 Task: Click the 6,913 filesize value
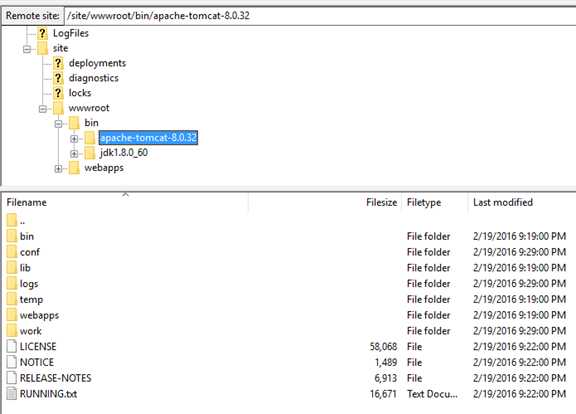pyautogui.click(x=386, y=378)
